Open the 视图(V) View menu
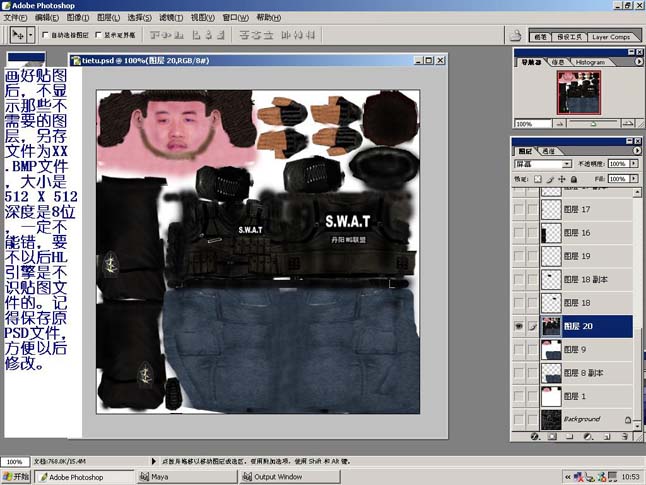Viewport: 646px width, 485px height. [202, 18]
